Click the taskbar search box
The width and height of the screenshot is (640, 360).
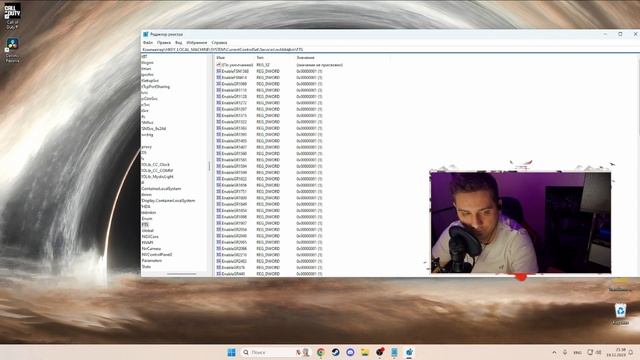tap(275, 352)
